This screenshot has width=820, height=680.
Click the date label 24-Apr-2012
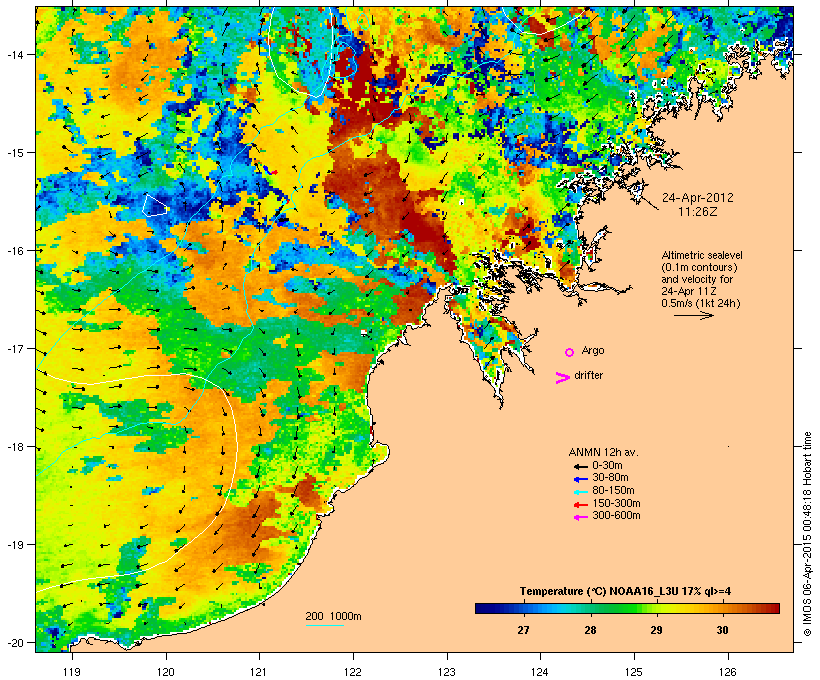698,198
